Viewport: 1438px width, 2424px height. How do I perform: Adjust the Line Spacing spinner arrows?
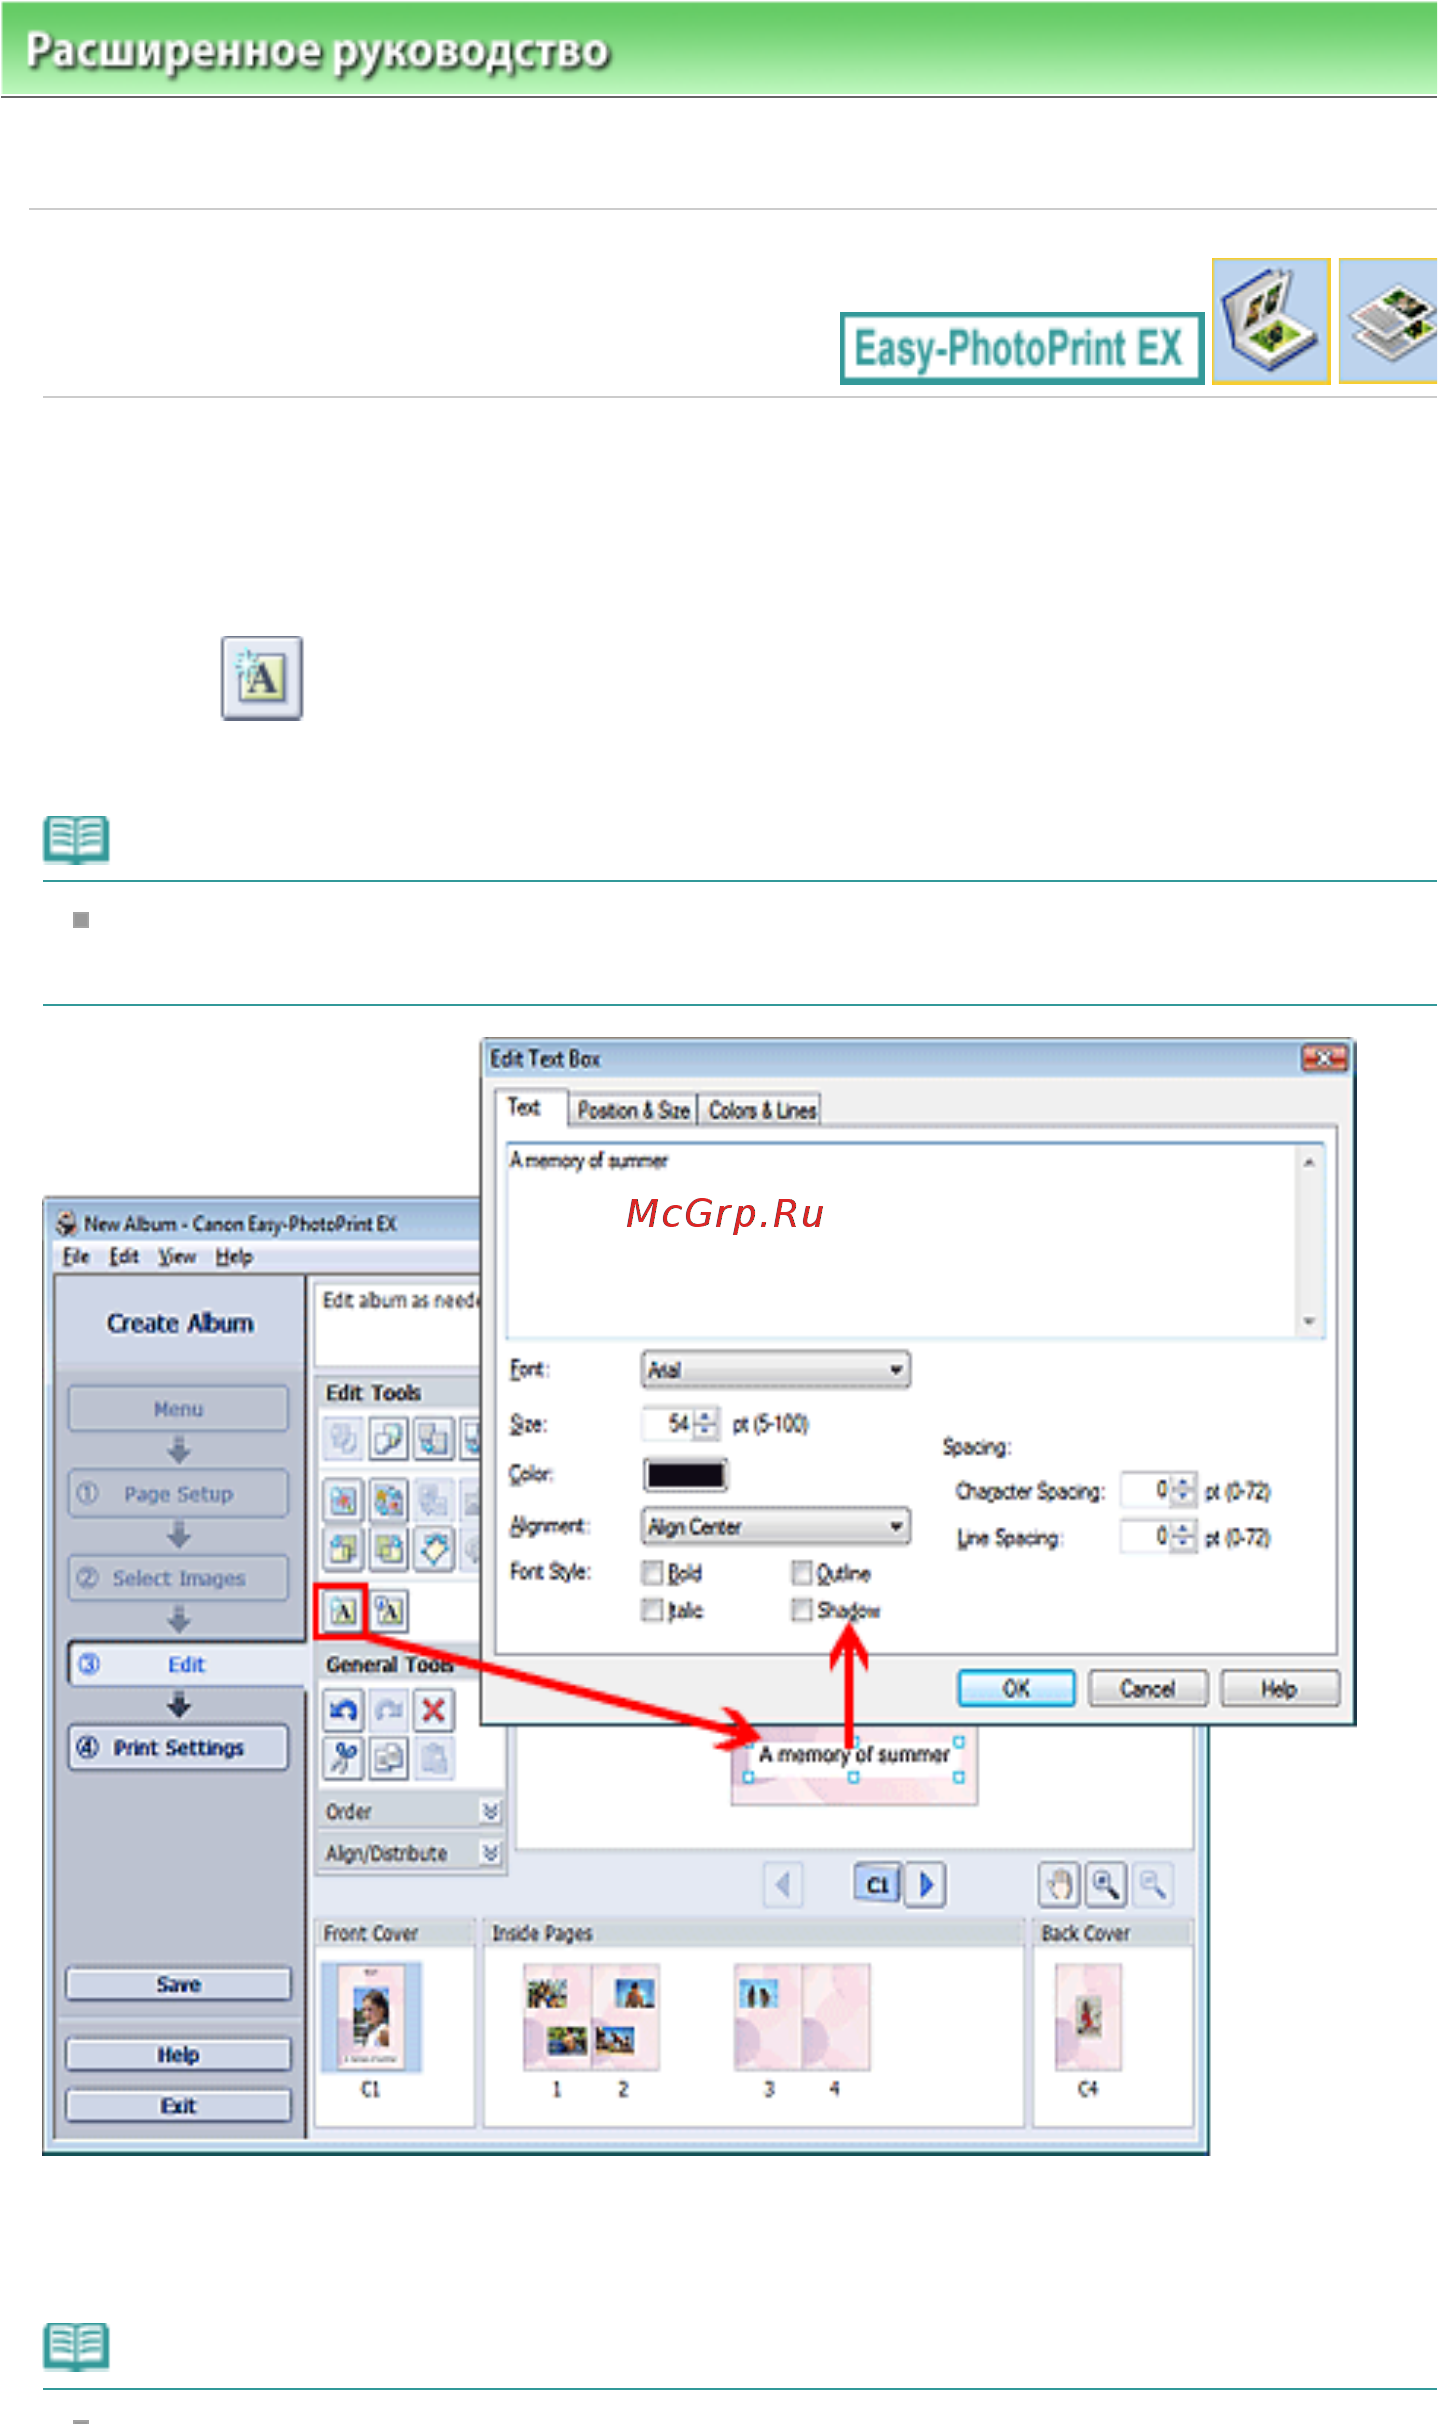pyautogui.click(x=1183, y=1536)
